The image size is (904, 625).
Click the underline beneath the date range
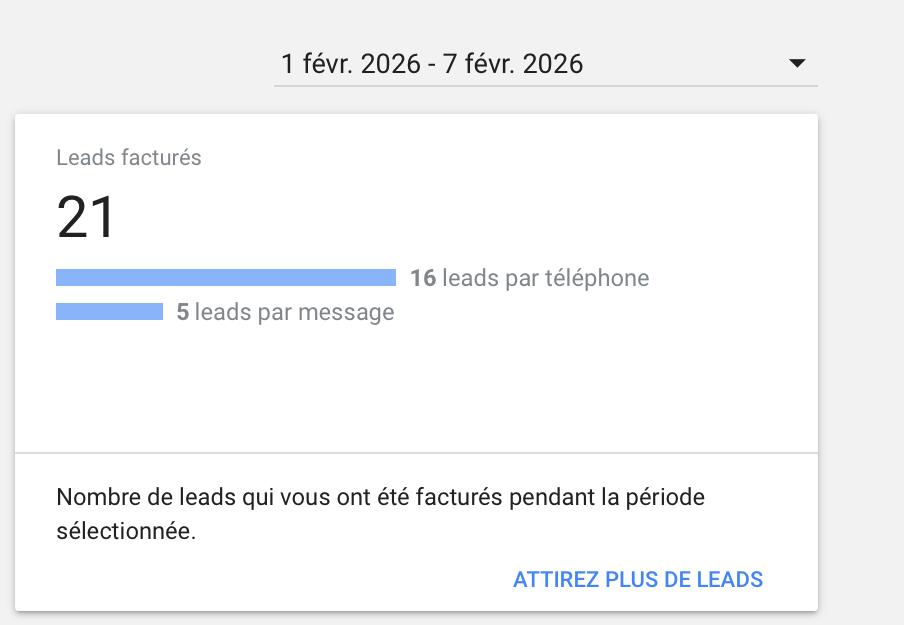click(x=545, y=86)
